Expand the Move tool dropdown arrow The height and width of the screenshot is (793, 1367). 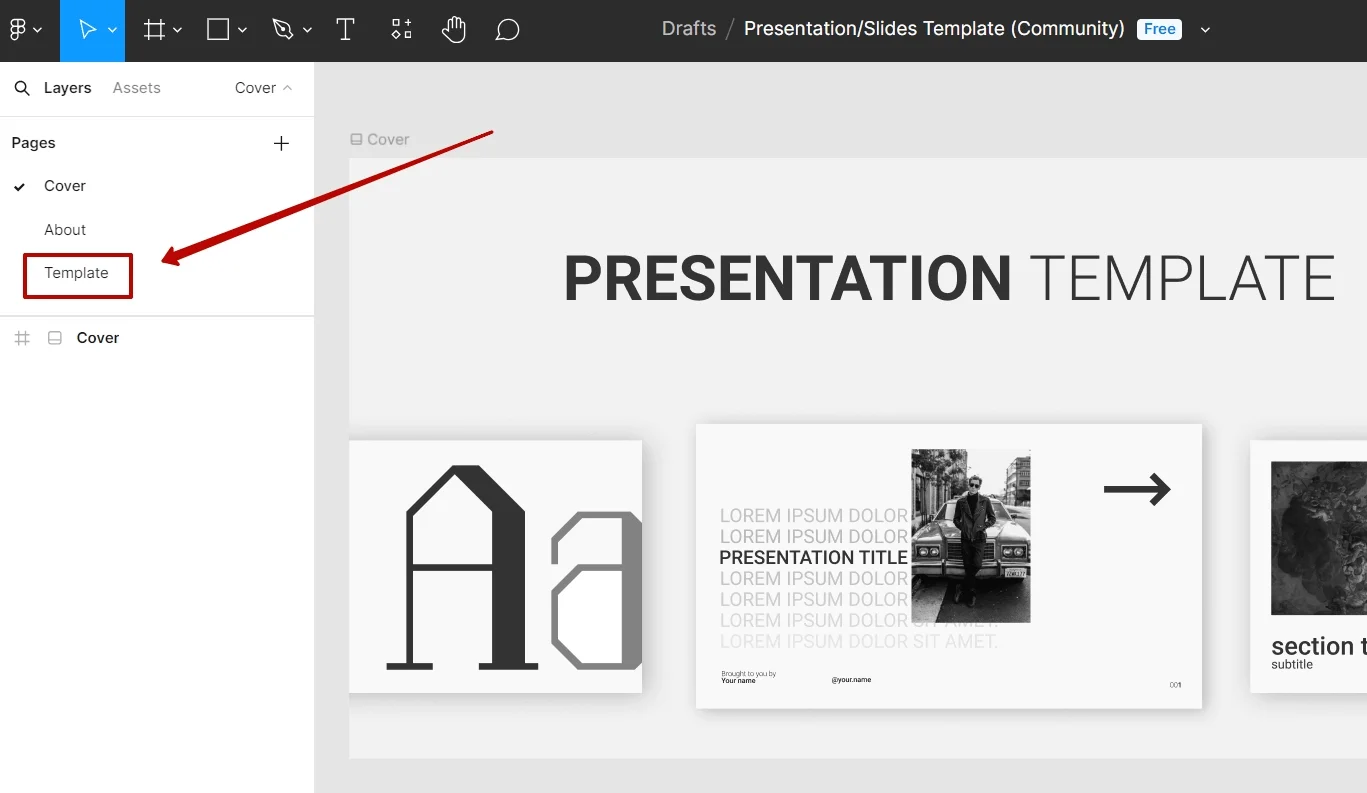(113, 30)
